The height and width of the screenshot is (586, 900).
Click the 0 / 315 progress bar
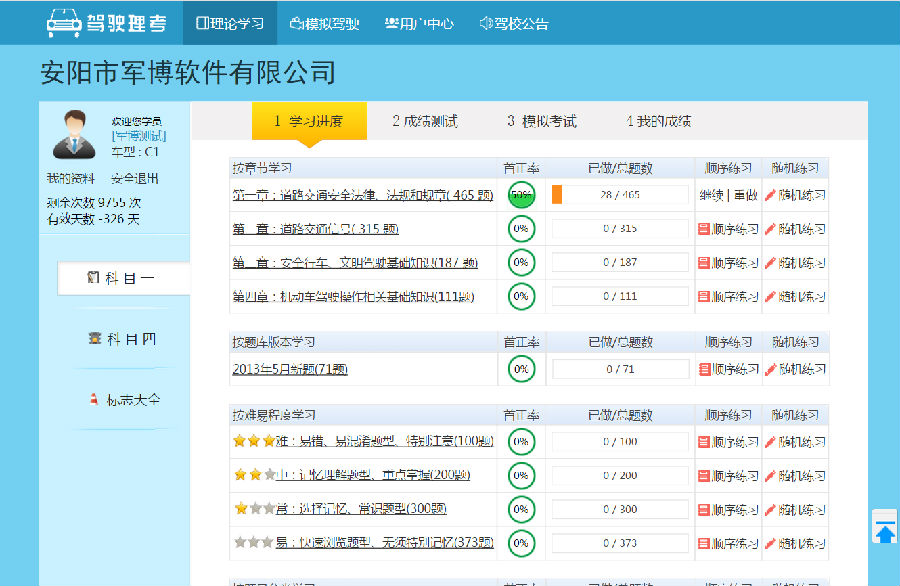click(620, 228)
